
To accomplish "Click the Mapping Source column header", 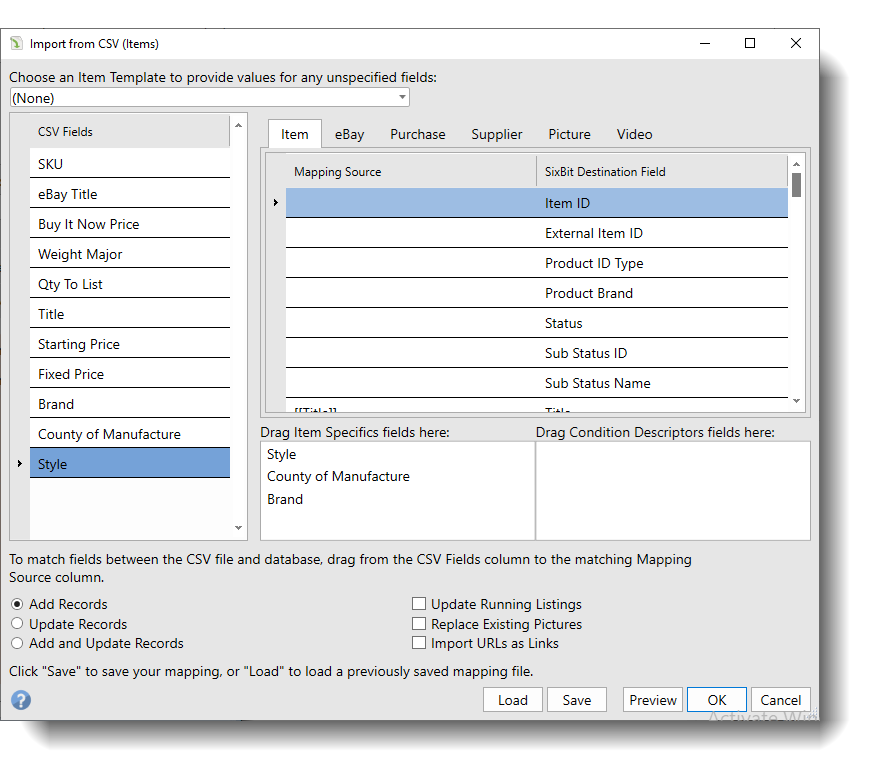I will (x=411, y=171).
